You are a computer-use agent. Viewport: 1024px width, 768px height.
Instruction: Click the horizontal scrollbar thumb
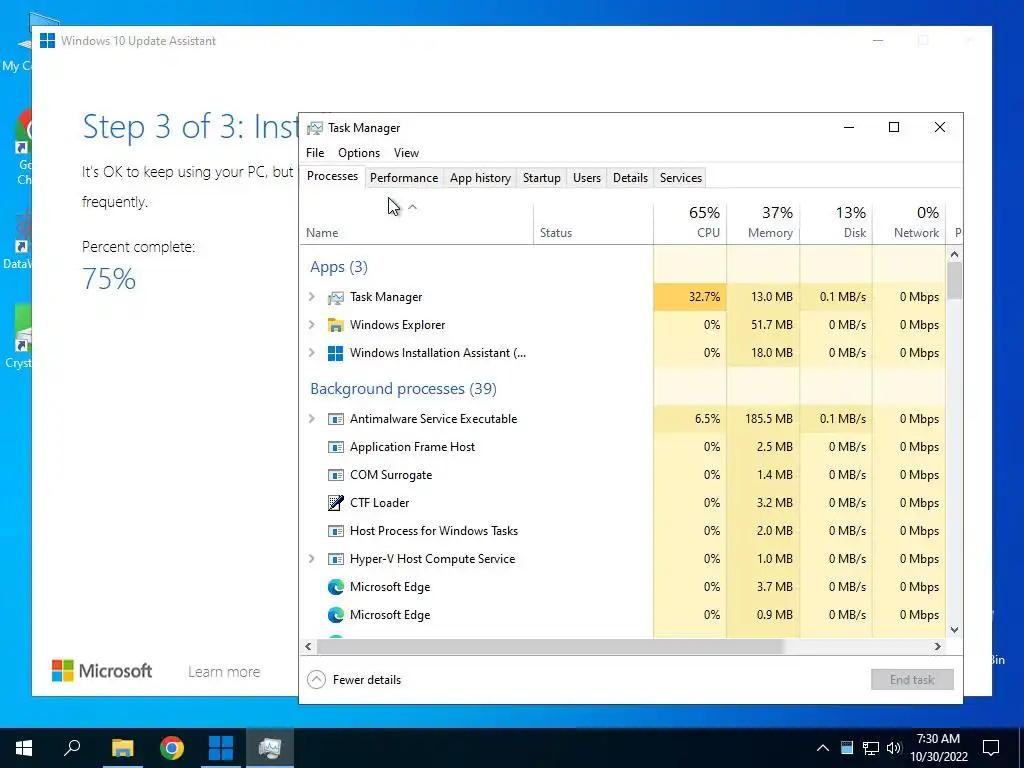(x=550, y=647)
